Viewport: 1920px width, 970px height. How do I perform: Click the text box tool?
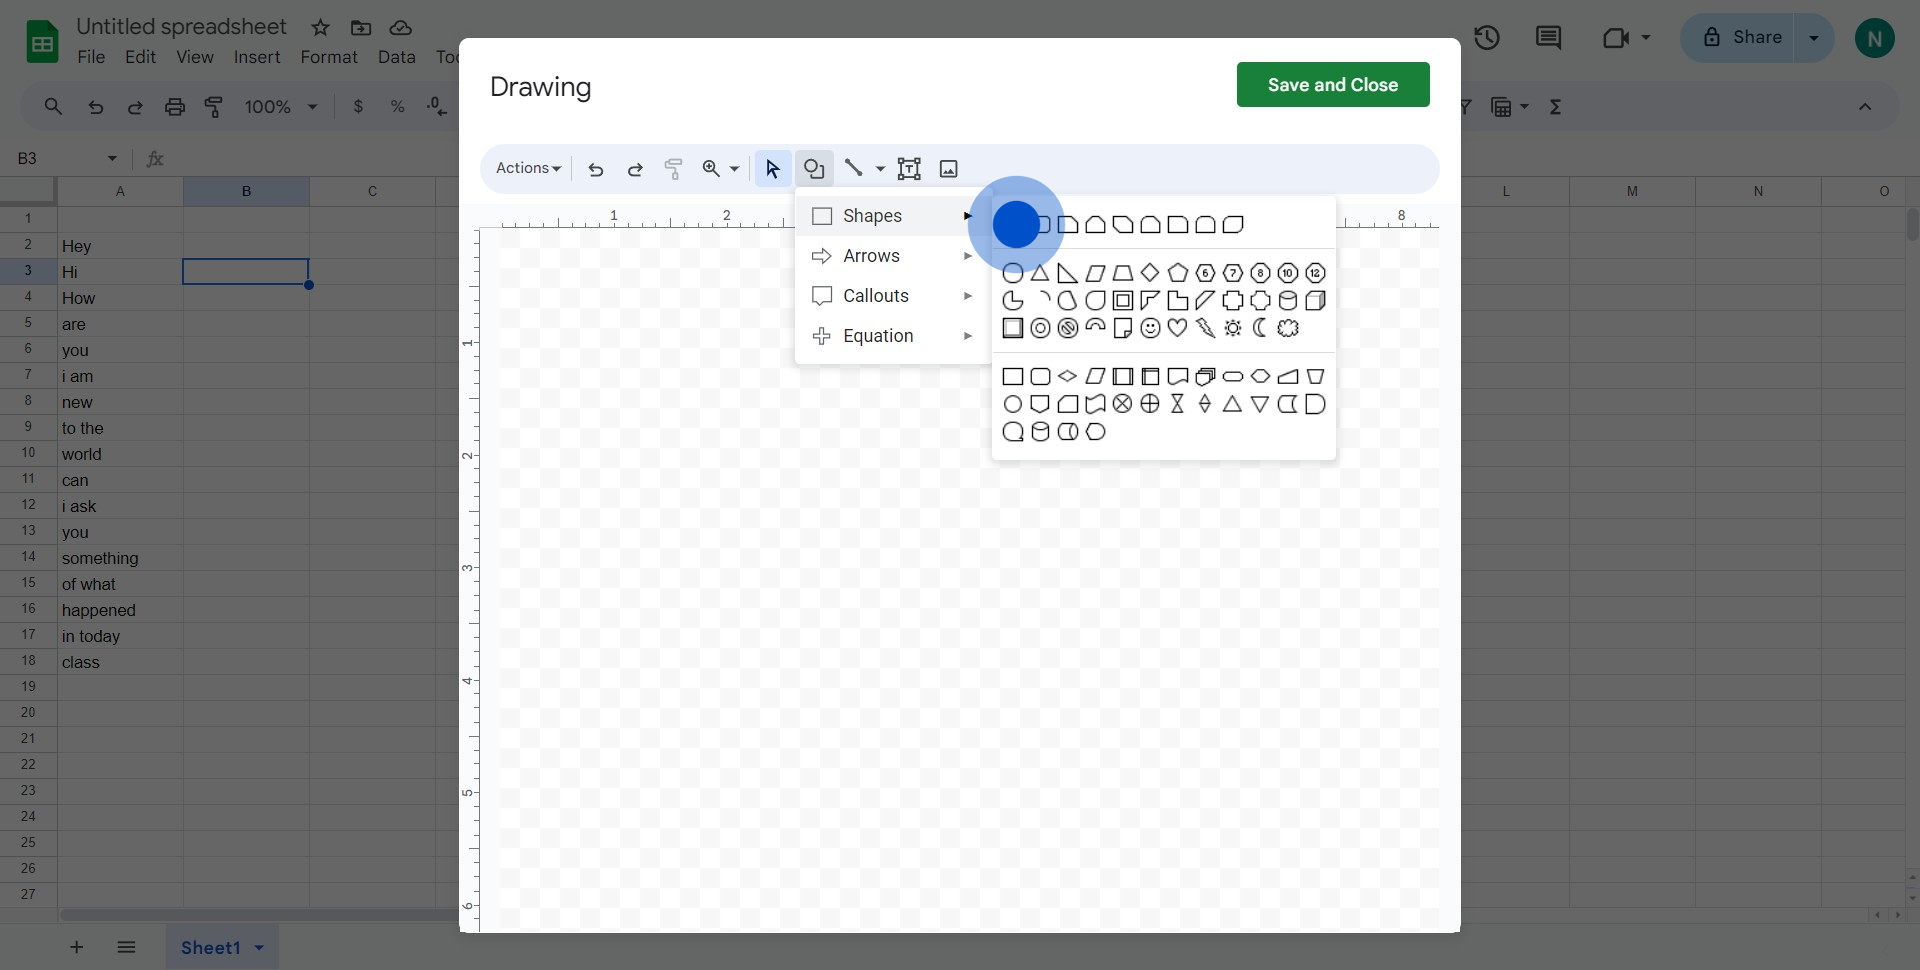pos(909,169)
